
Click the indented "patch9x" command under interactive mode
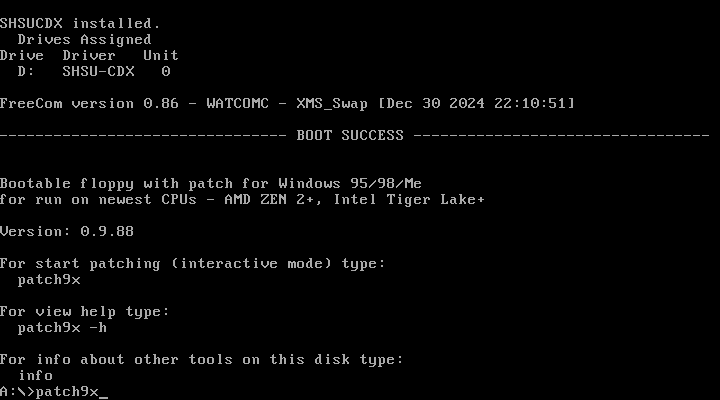coord(49,279)
